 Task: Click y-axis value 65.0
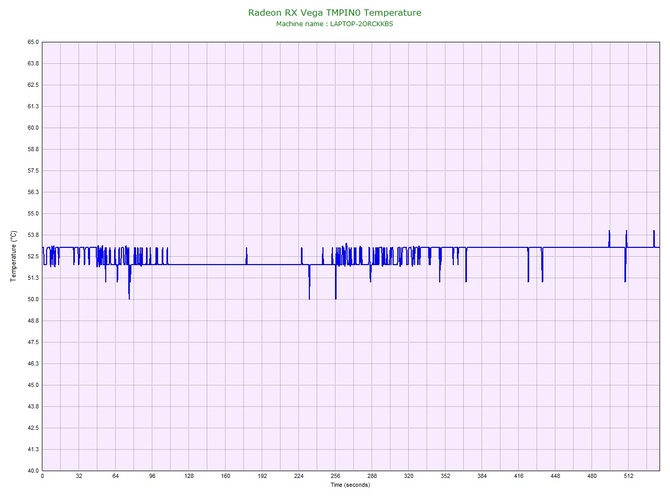click(33, 42)
